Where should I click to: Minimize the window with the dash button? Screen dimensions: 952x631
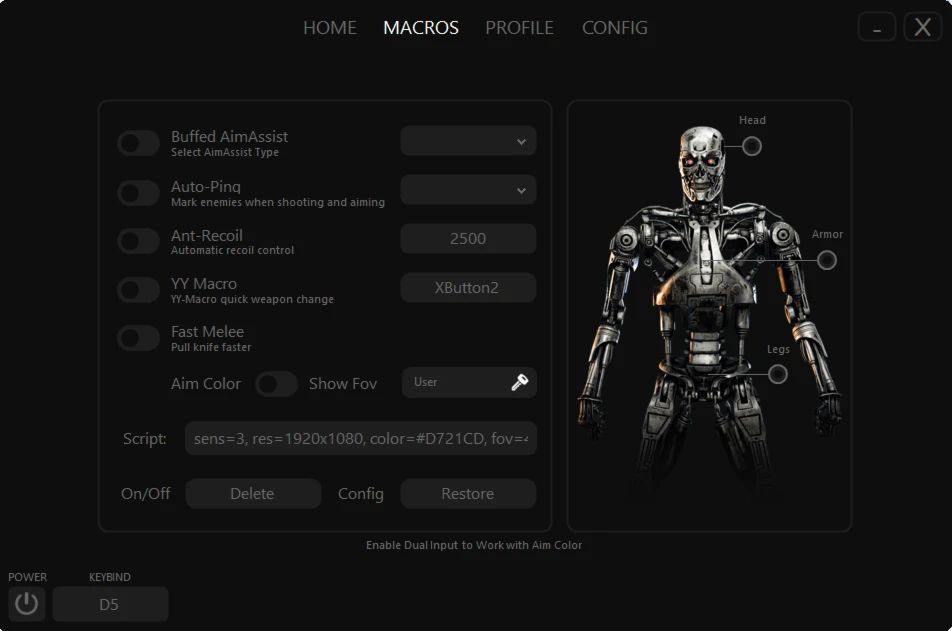tap(877, 27)
